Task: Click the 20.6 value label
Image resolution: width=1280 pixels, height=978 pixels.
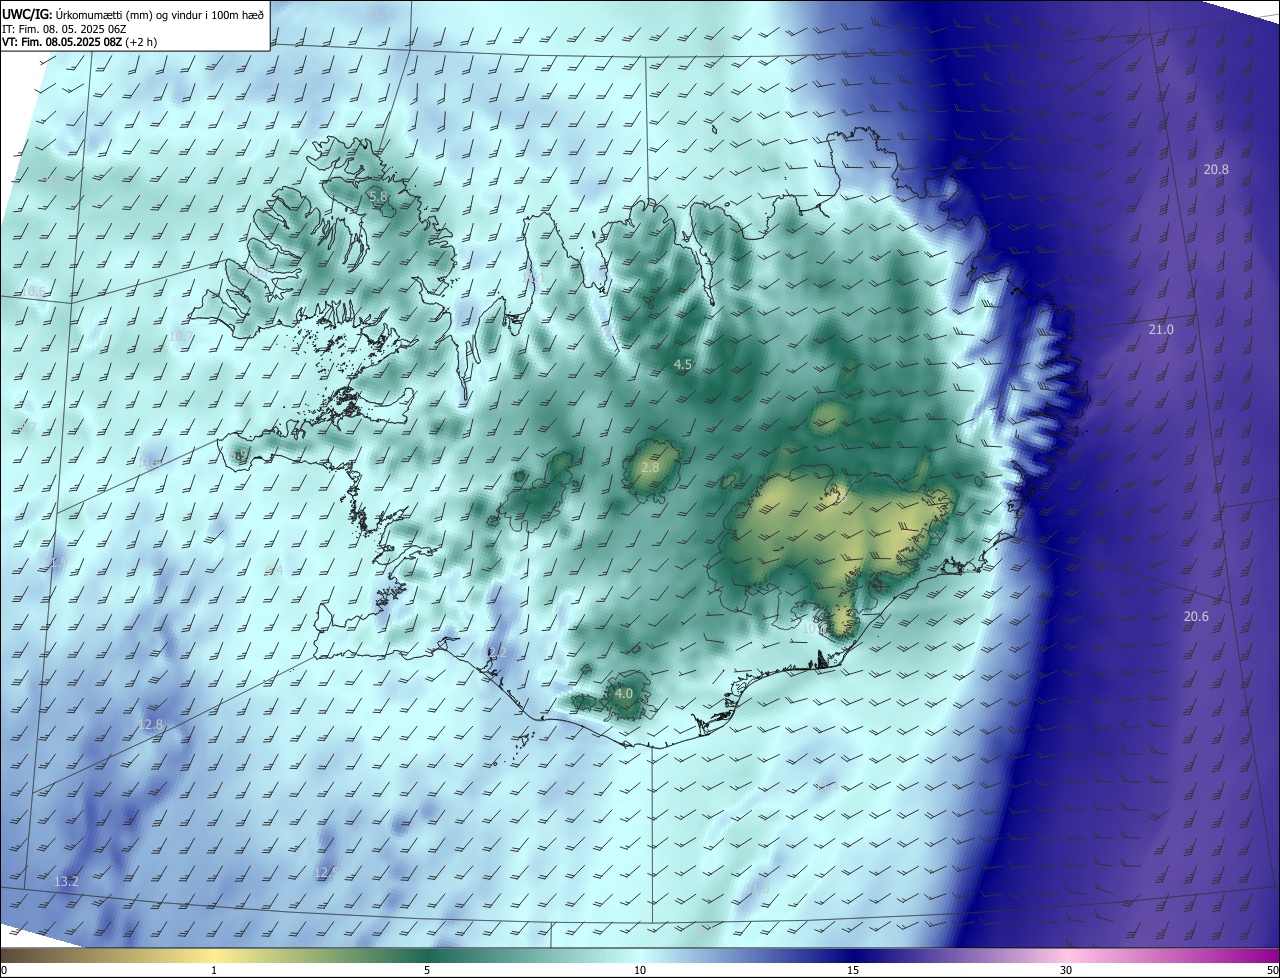Action: (x=1196, y=617)
